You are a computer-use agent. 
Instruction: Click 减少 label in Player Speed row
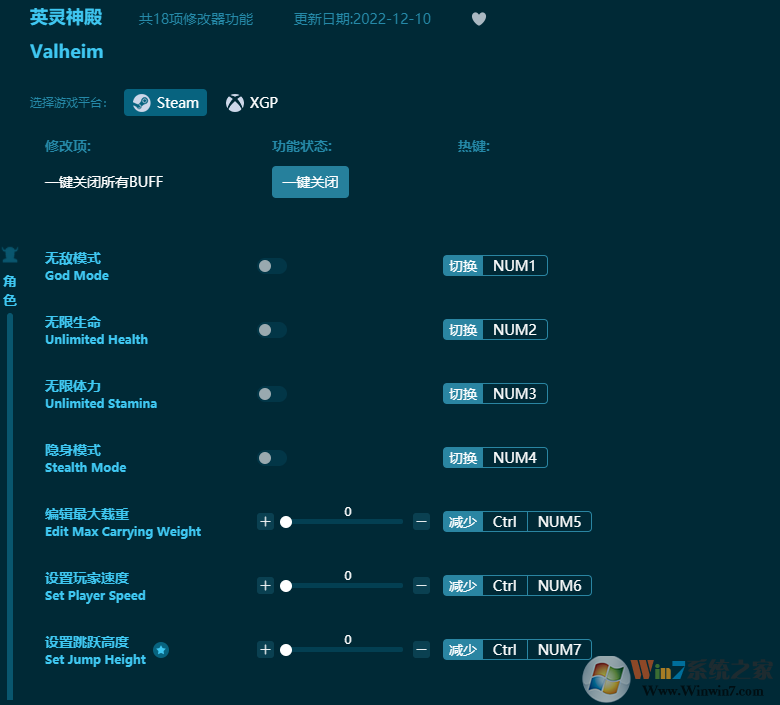pyautogui.click(x=463, y=586)
